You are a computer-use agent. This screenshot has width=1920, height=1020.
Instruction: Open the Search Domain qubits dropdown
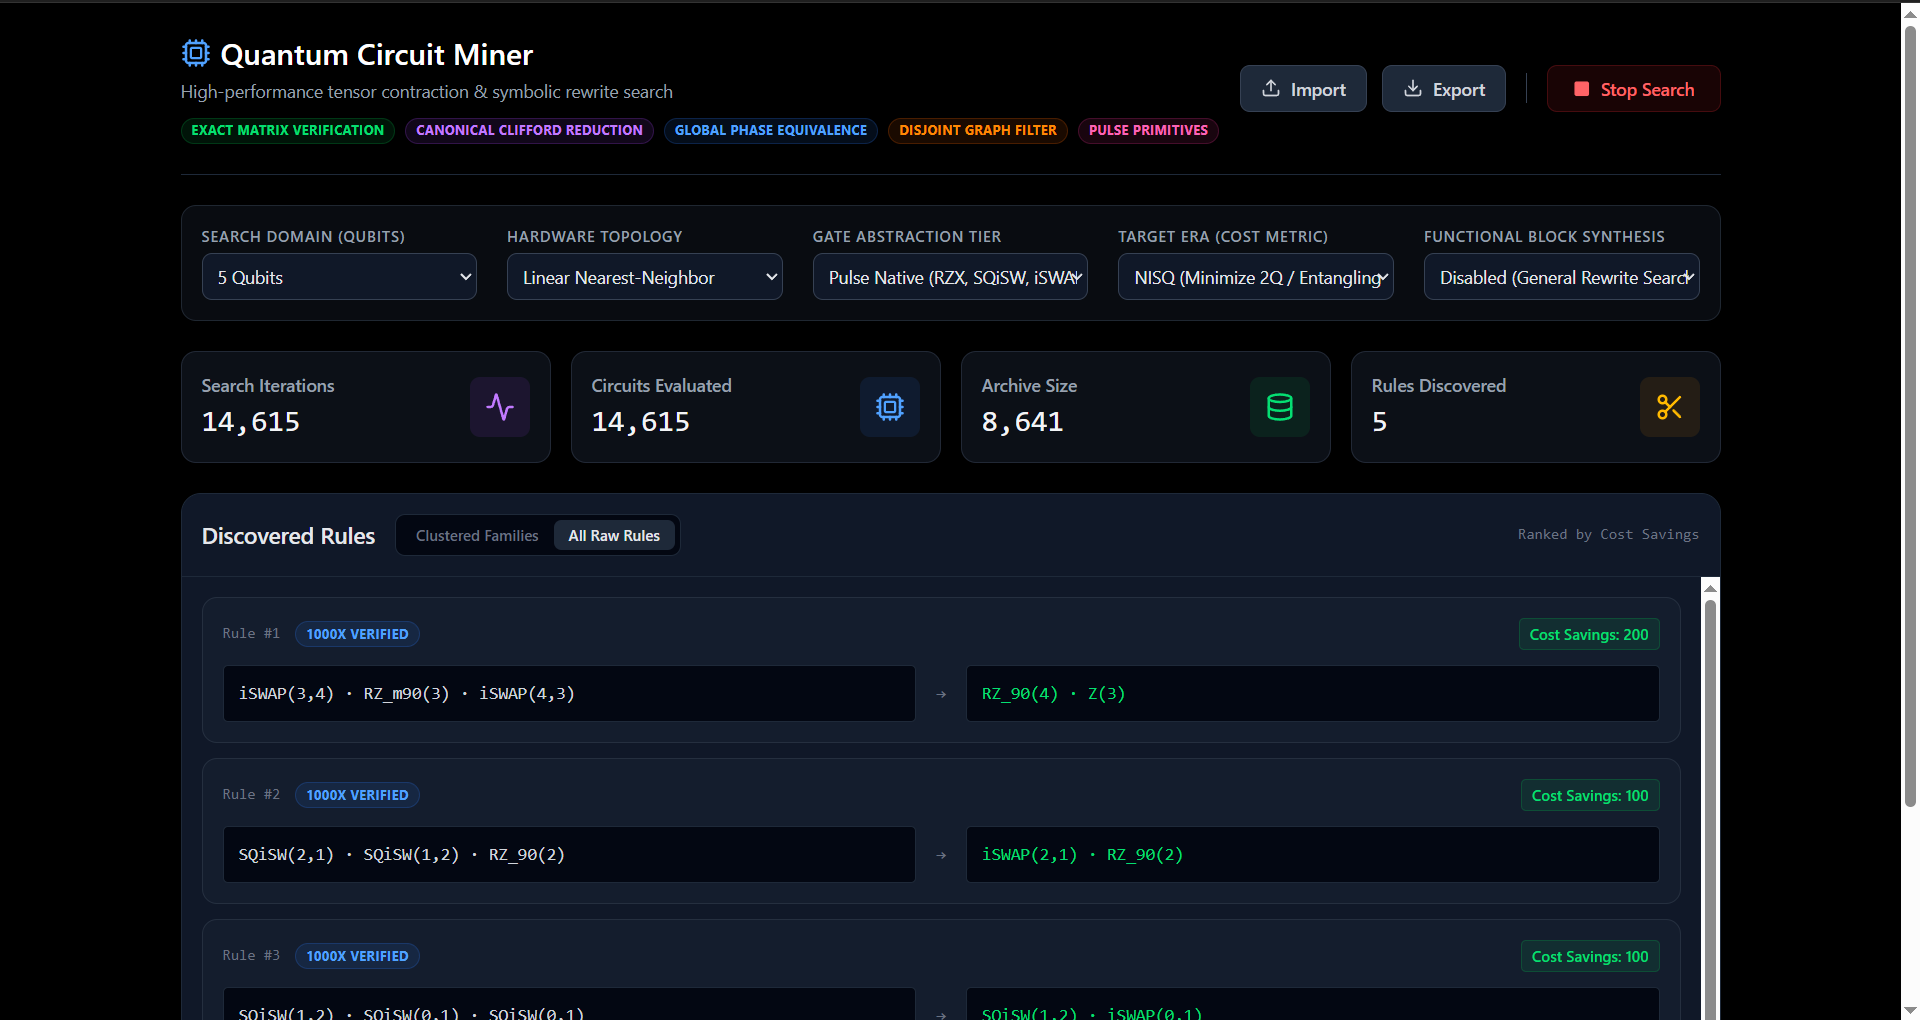(339, 277)
